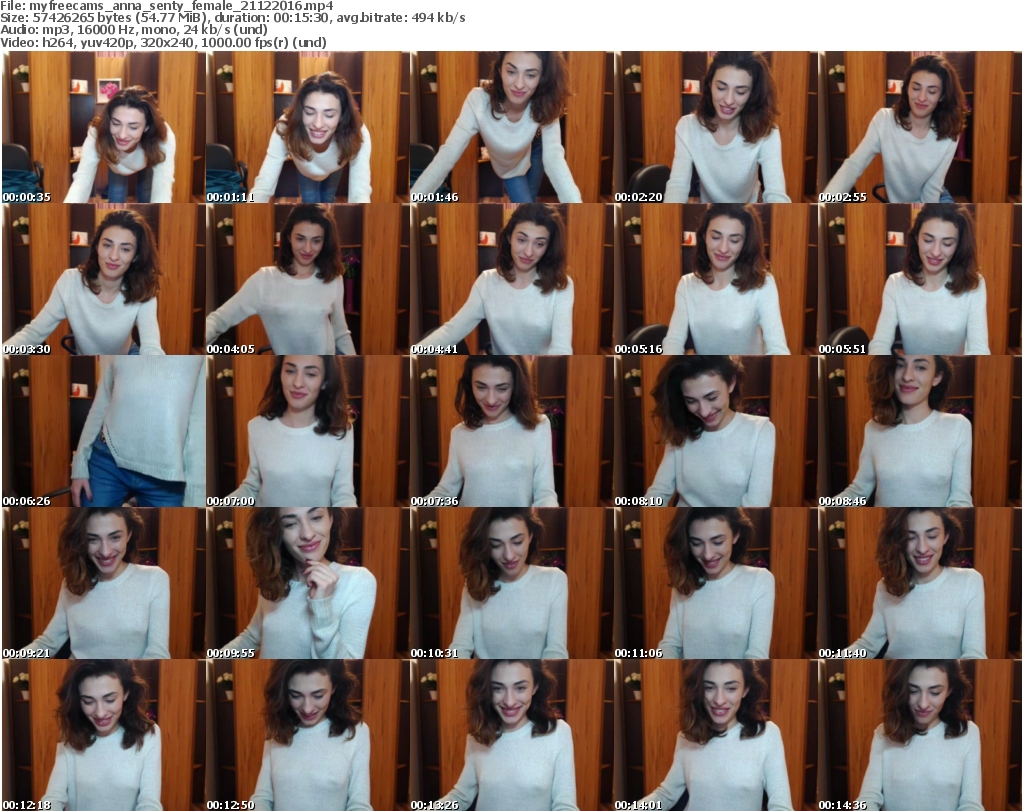Click the 00:07:00 frame thumbnail
The image size is (1024, 811).
click(x=308, y=432)
